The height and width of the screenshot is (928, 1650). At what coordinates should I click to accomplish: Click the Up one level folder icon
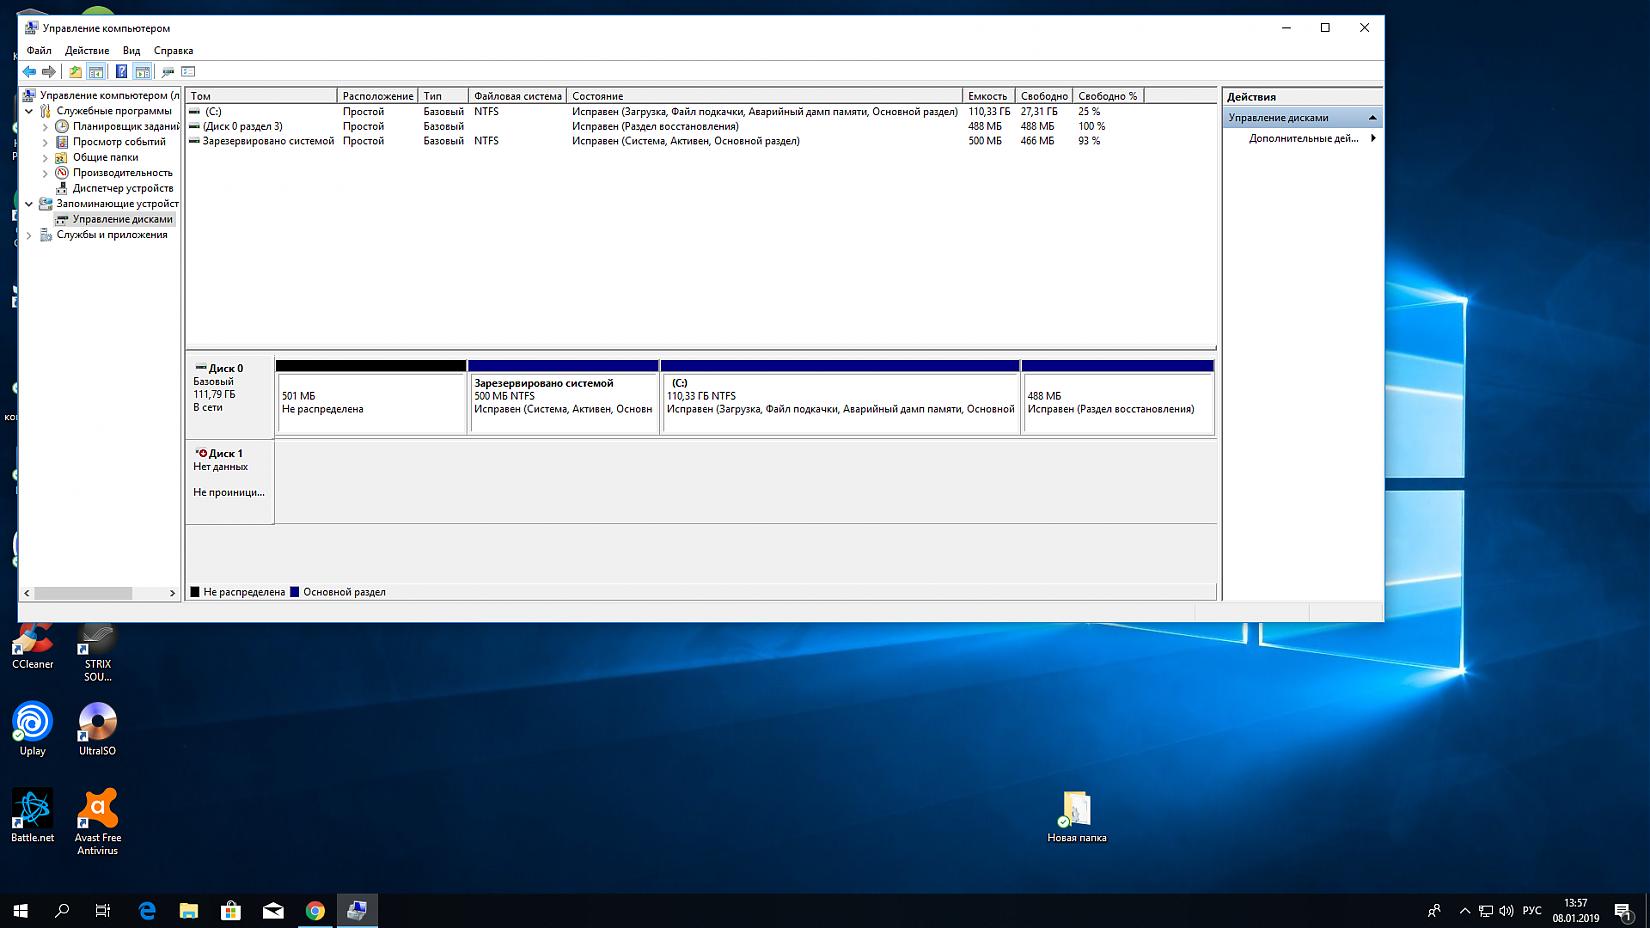tap(75, 72)
